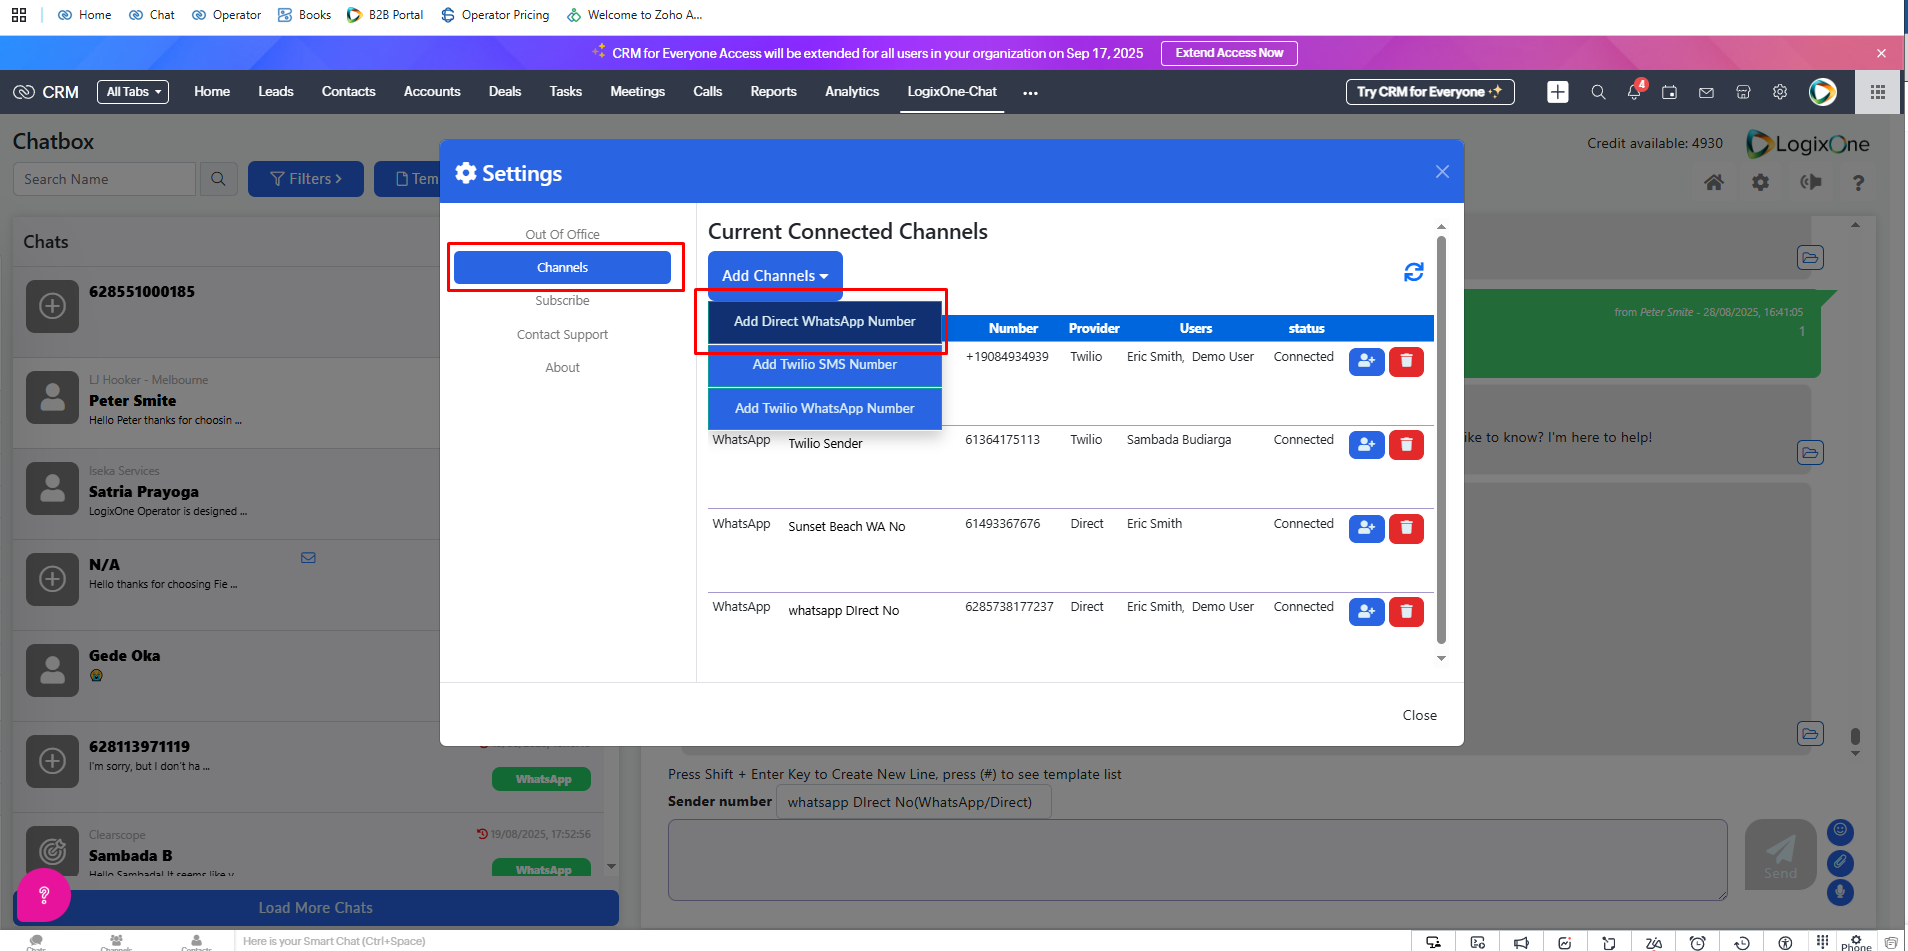Collapse the Add Channels dropdown
This screenshot has height=951, width=1908.
pos(775,275)
